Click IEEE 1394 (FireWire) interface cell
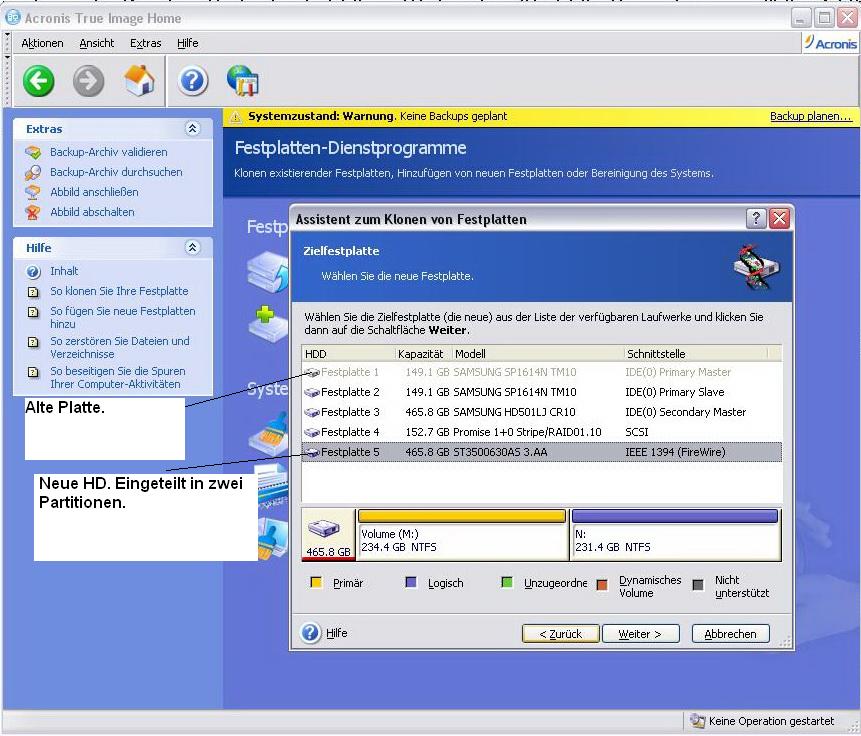Image resolution: width=861 pixels, height=736 pixels. (675, 452)
